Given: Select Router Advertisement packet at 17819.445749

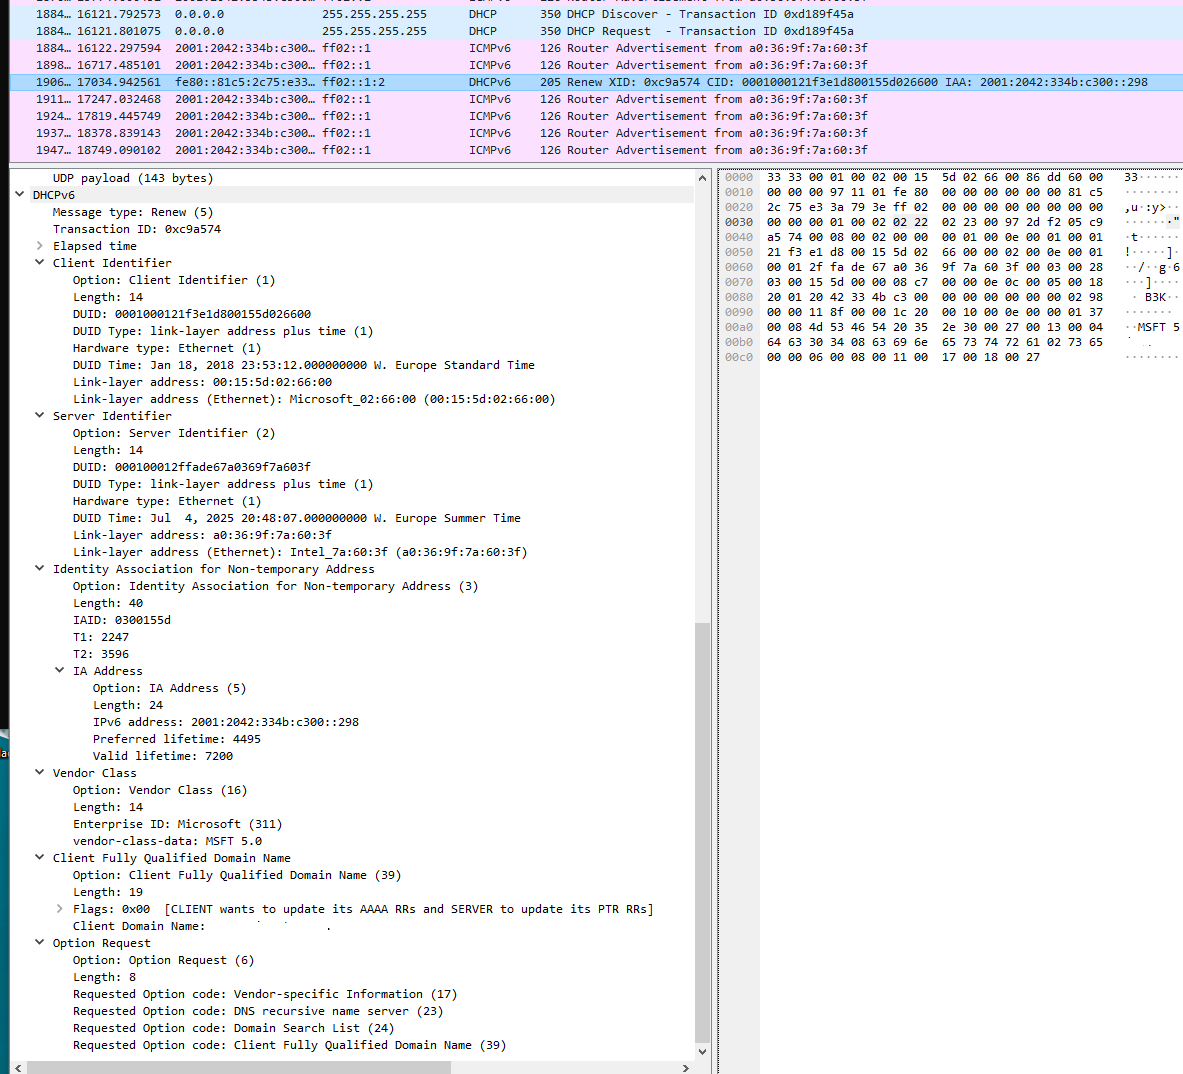Looking at the screenshot, I should click(596, 116).
